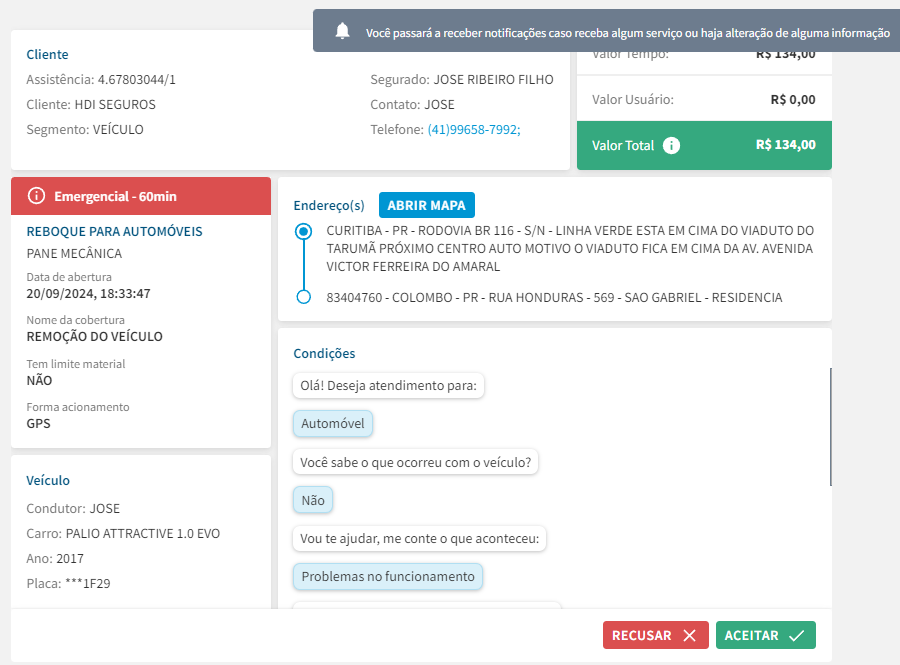Click the Não answer chip

[x=313, y=500]
